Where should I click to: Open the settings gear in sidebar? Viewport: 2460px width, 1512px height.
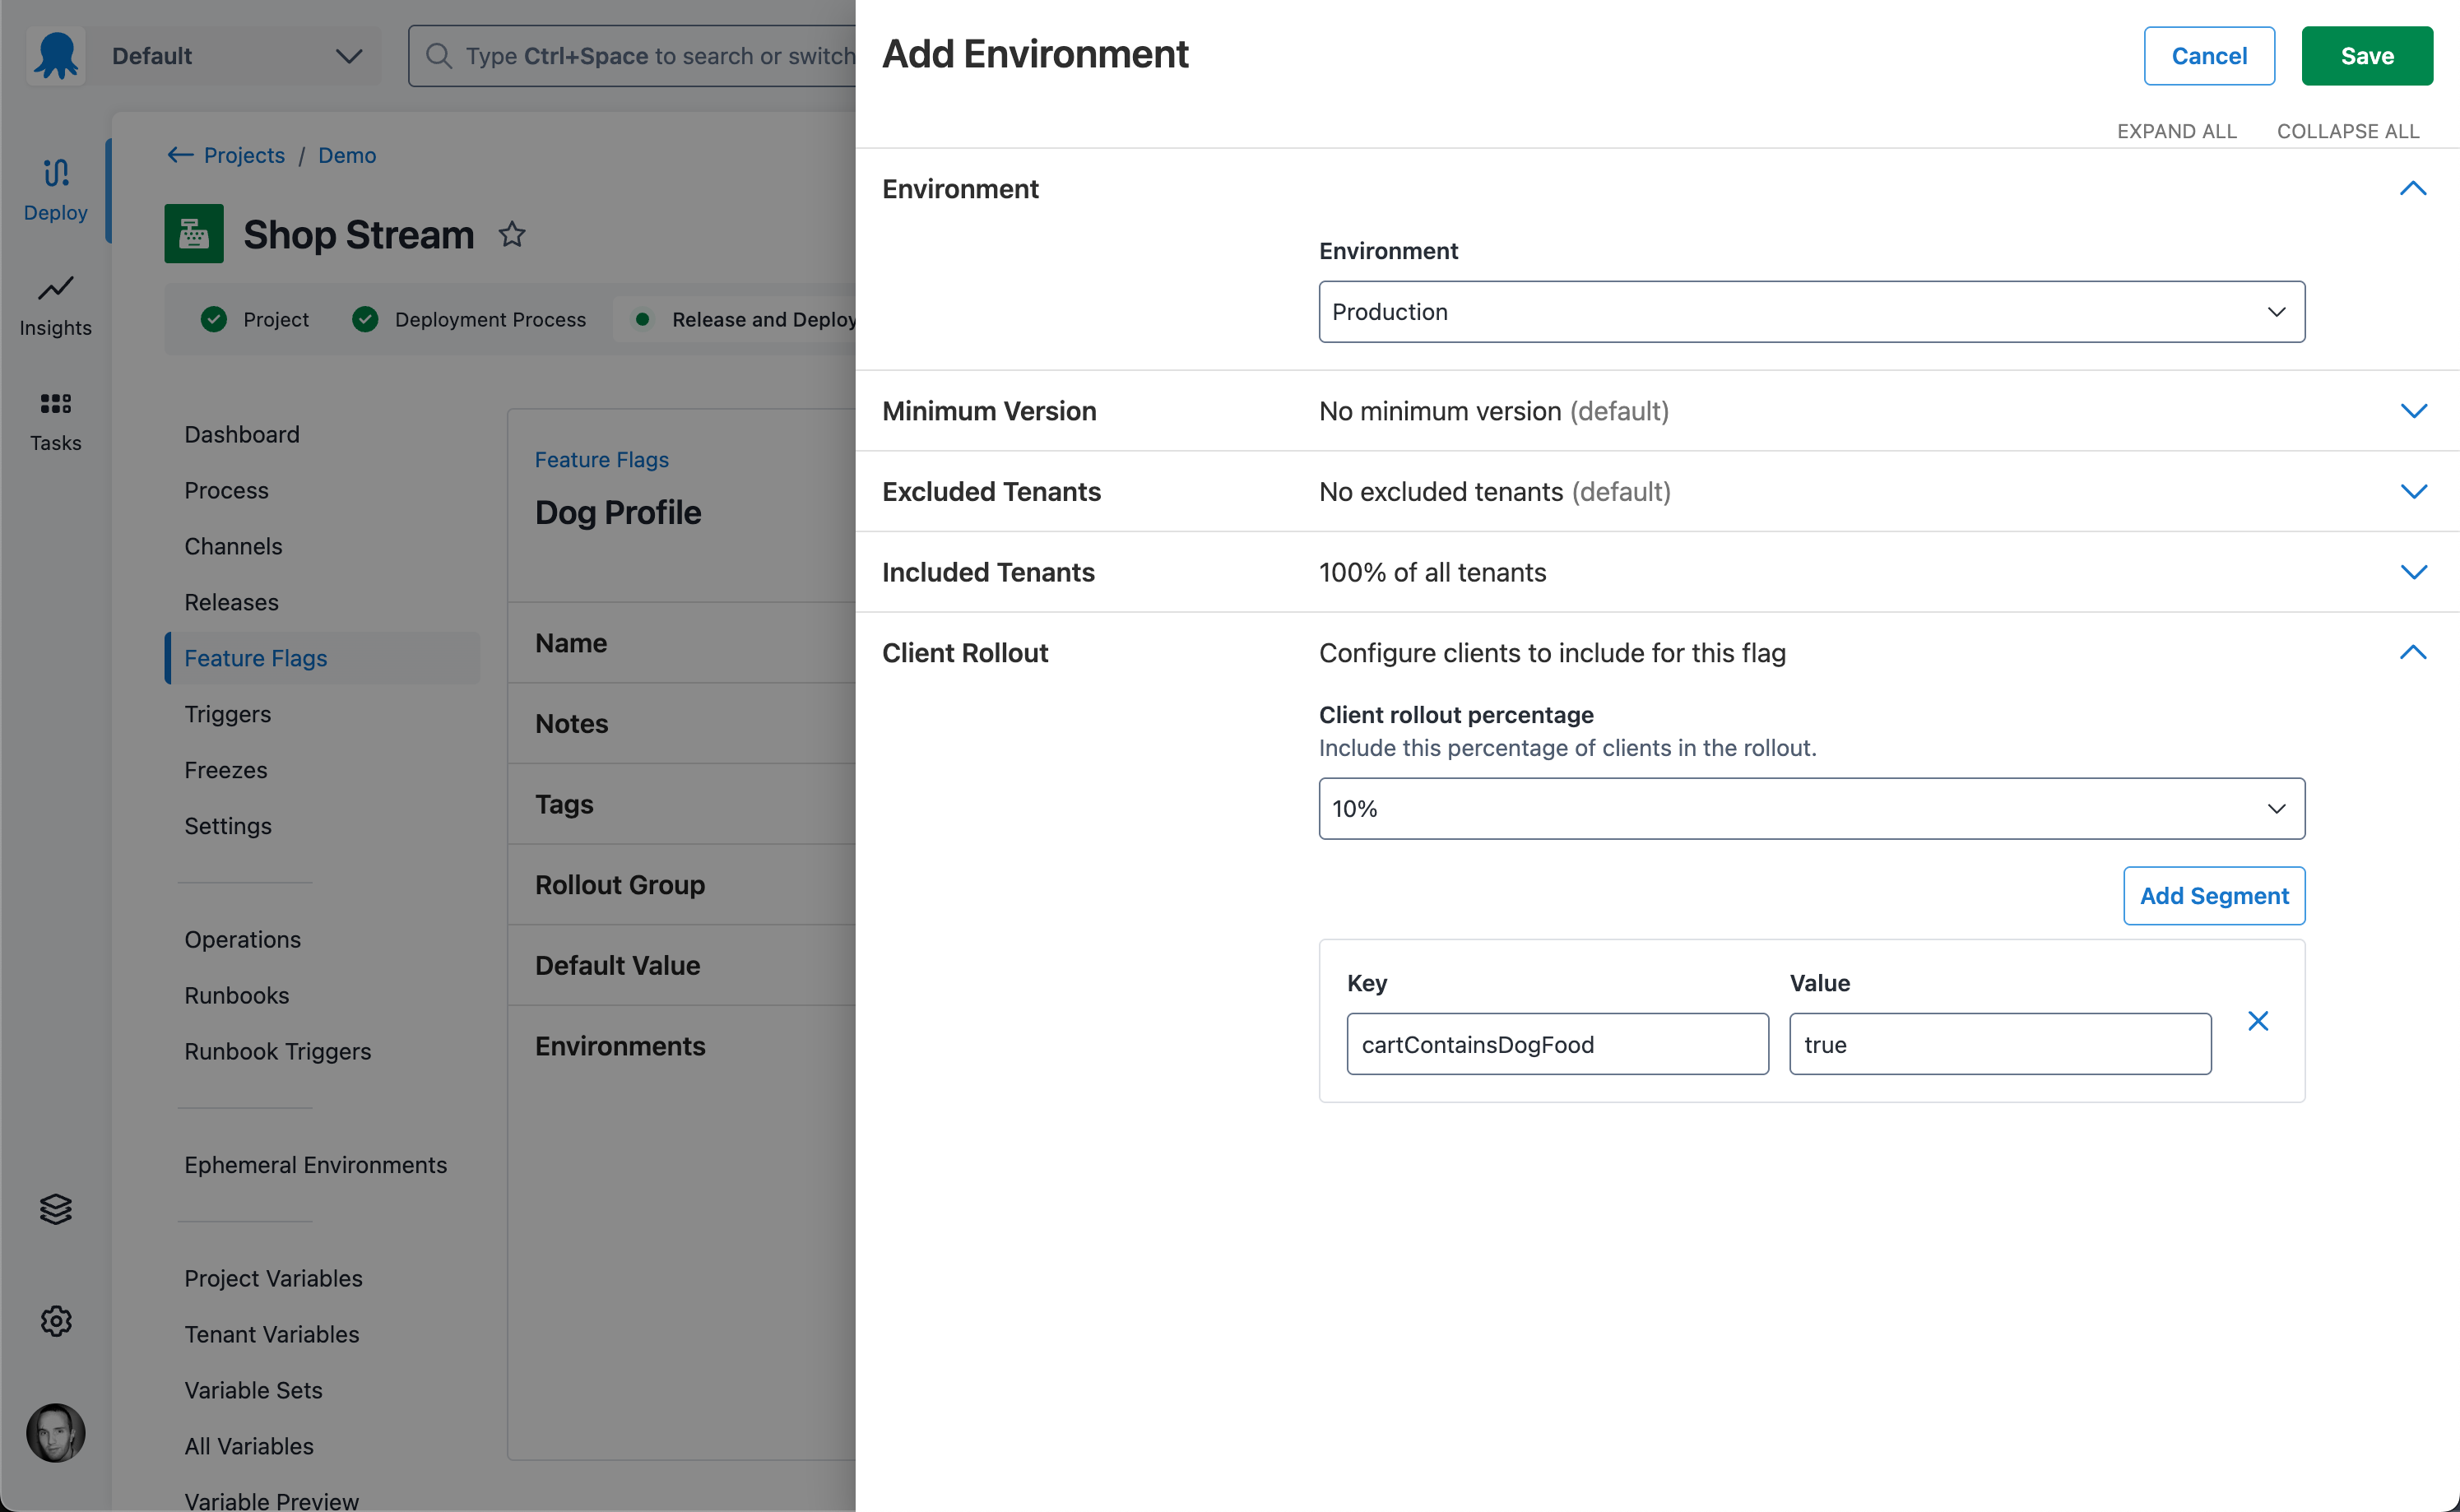pos(56,1321)
